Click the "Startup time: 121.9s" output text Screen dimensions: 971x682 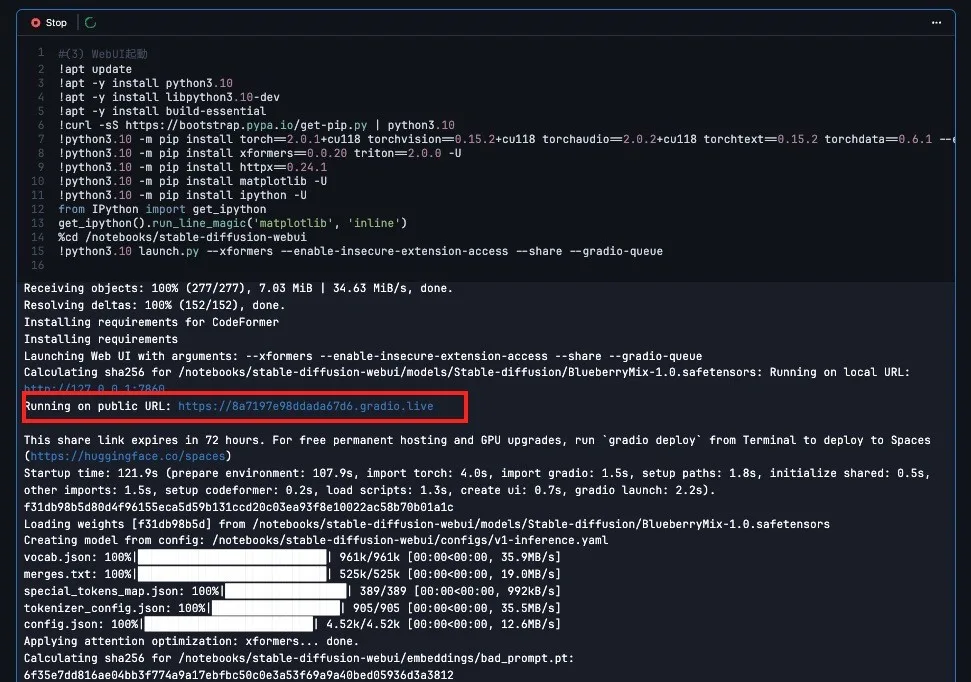90,473
